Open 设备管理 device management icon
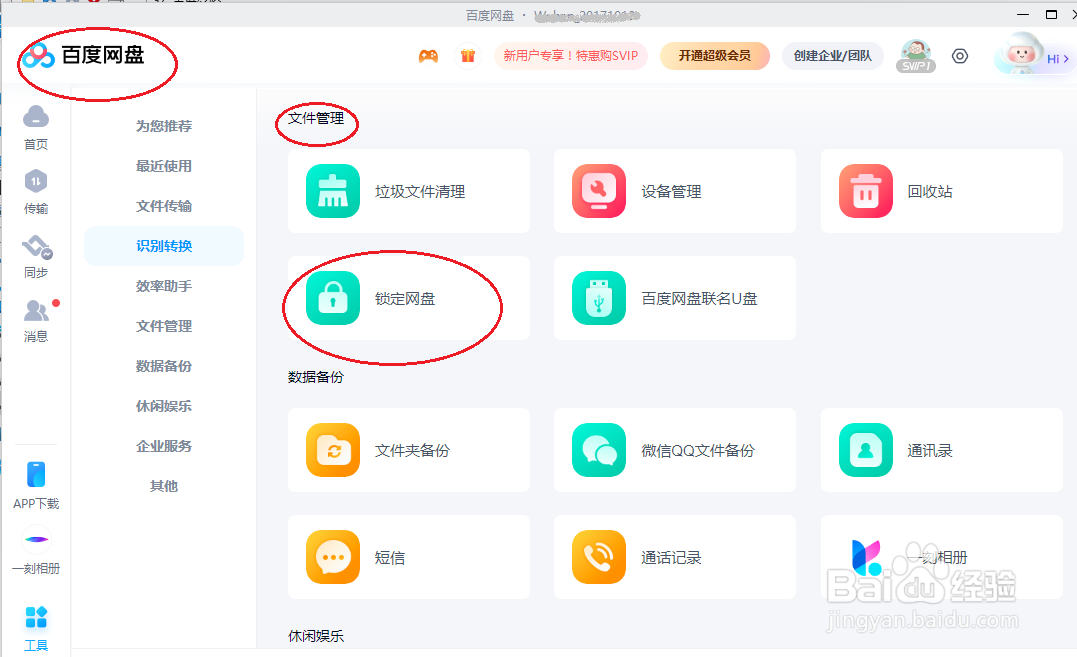Viewport: 1077px width, 657px height. (x=599, y=191)
